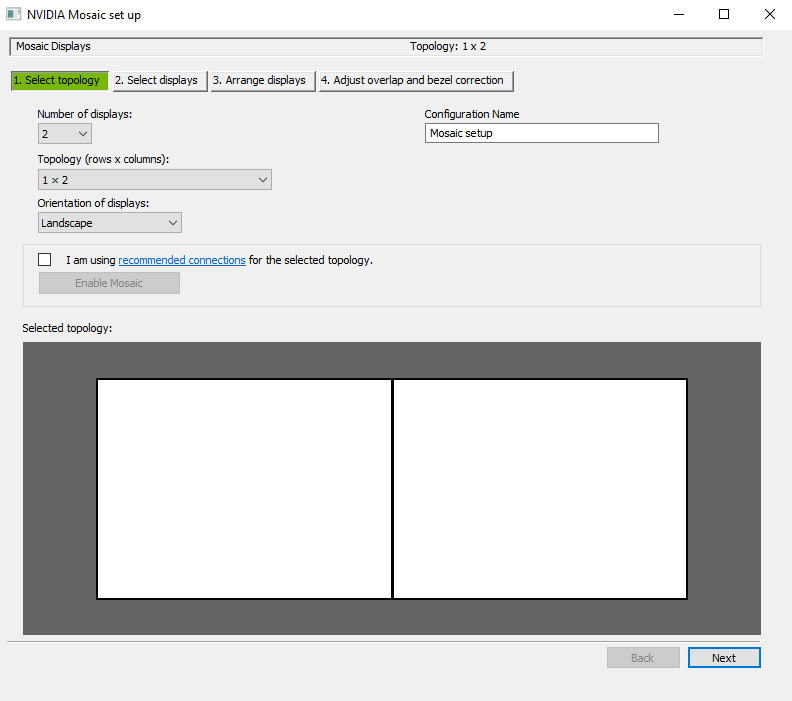The height and width of the screenshot is (701, 792).
Task: Open the Topology rows x columns dropdown
Action: (x=155, y=180)
